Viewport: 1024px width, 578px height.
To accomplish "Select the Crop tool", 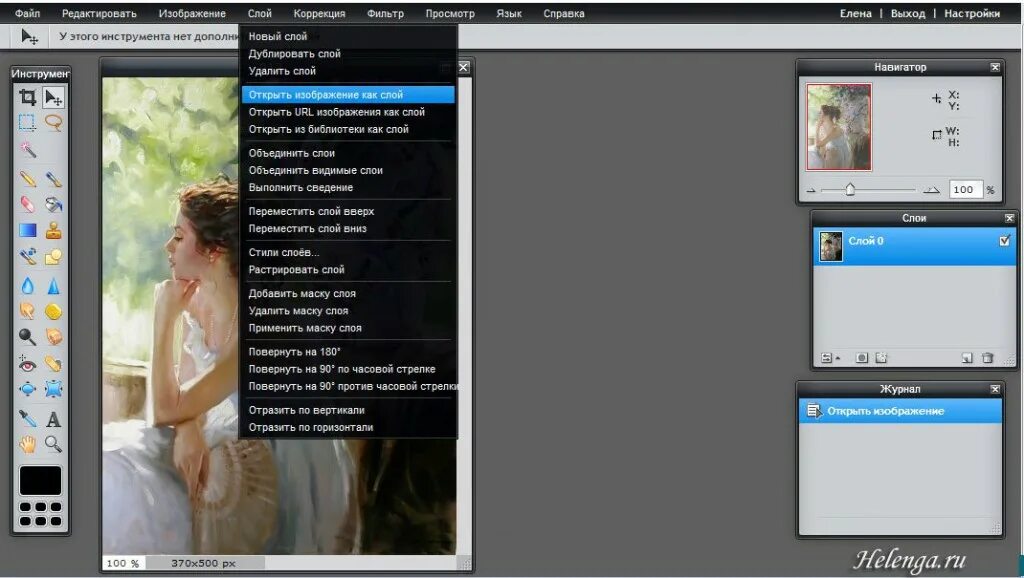I will pos(27,97).
